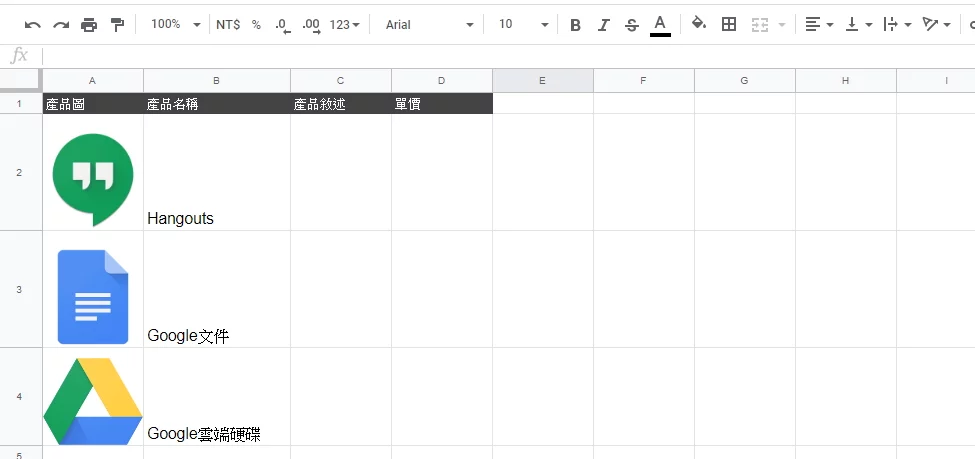Image resolution: width=975 pixels, height=459 pixels.
Task: Open the zoom level dropdown
Action: click(176, 24)
